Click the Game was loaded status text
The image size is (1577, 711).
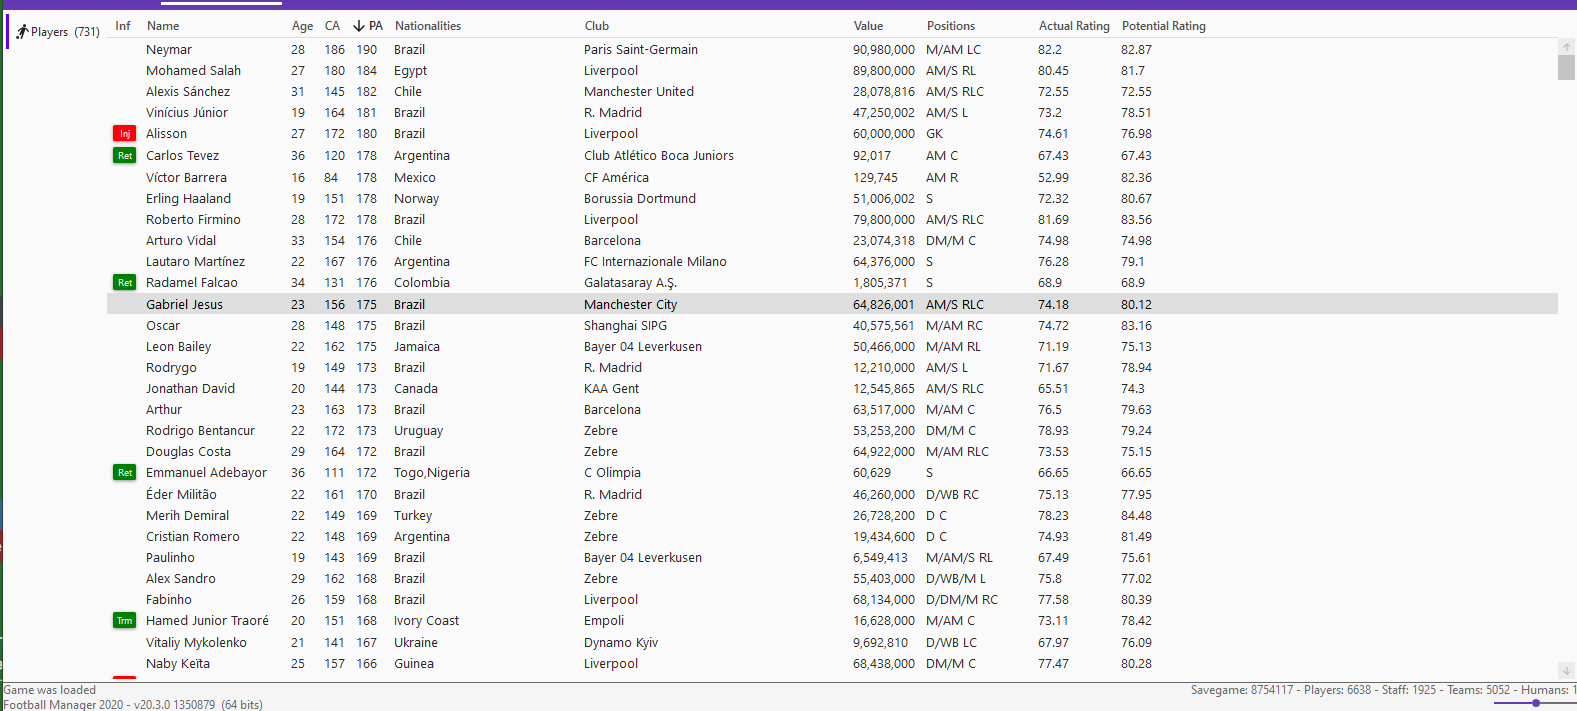click(50, 690)
